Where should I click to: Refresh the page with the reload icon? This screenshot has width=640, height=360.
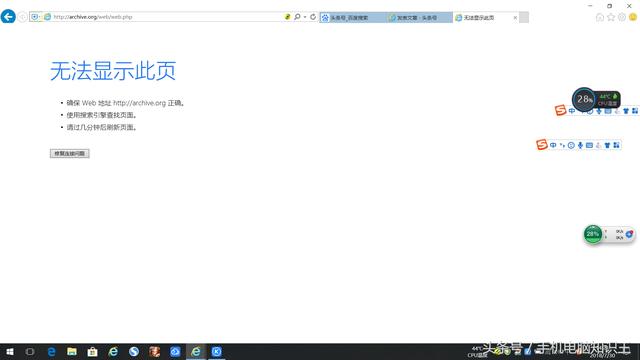click(x=313, y=17)
